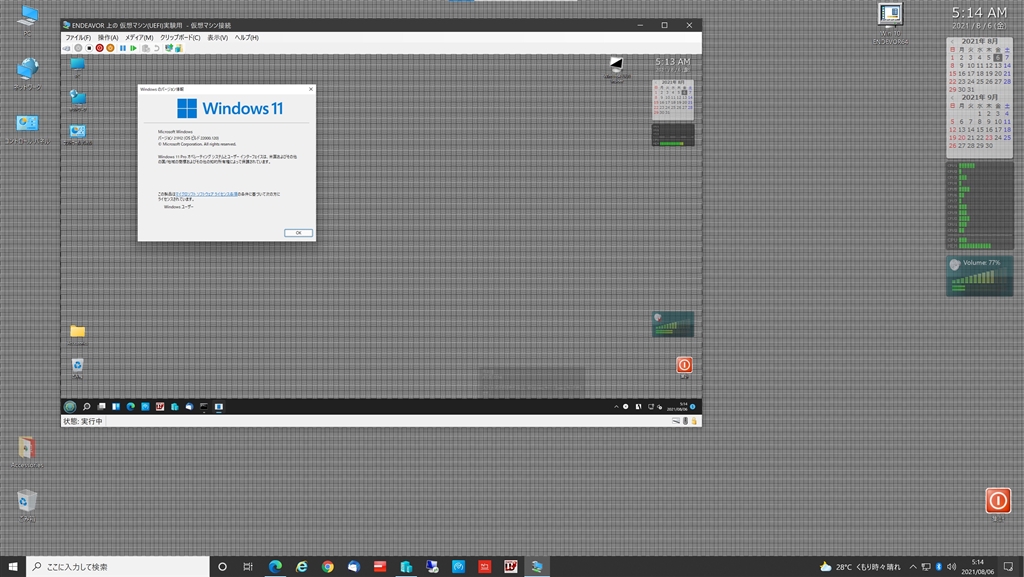Expand the host system tray hidden icons chevron
This screenshot has height=577, width=1024.
tap(912, 567)
